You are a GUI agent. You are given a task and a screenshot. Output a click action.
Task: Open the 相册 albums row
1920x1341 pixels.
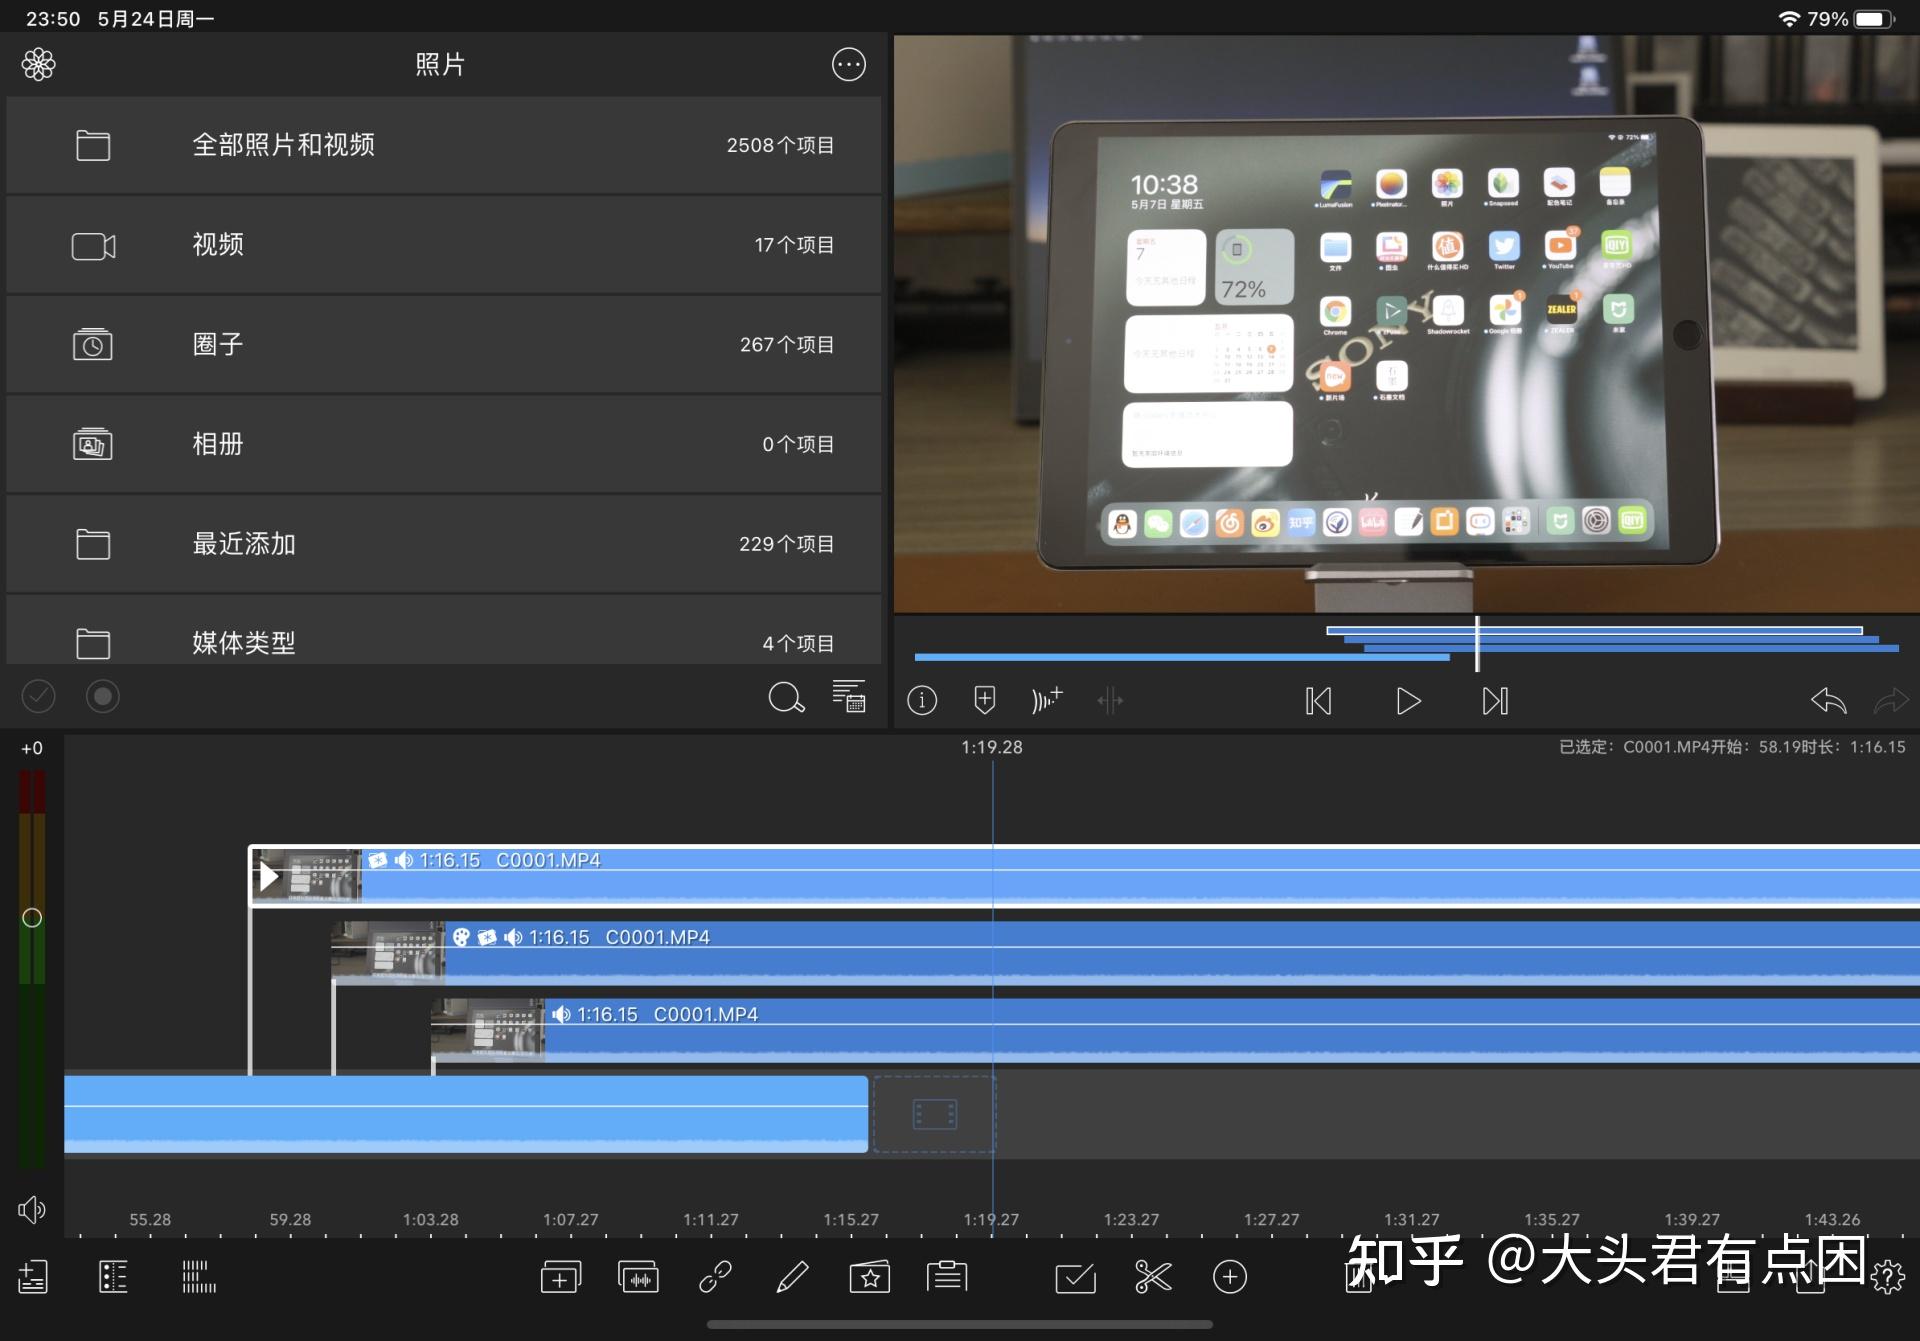pyautogui.click(x=443, y=444)
